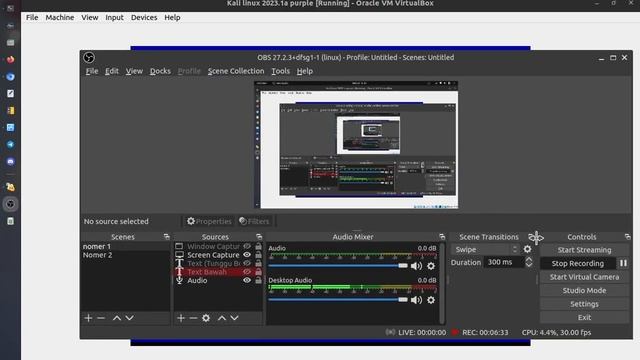Adjust the Audio volume slider
Screen dimensions: 640x360
[x=338, y=266]
